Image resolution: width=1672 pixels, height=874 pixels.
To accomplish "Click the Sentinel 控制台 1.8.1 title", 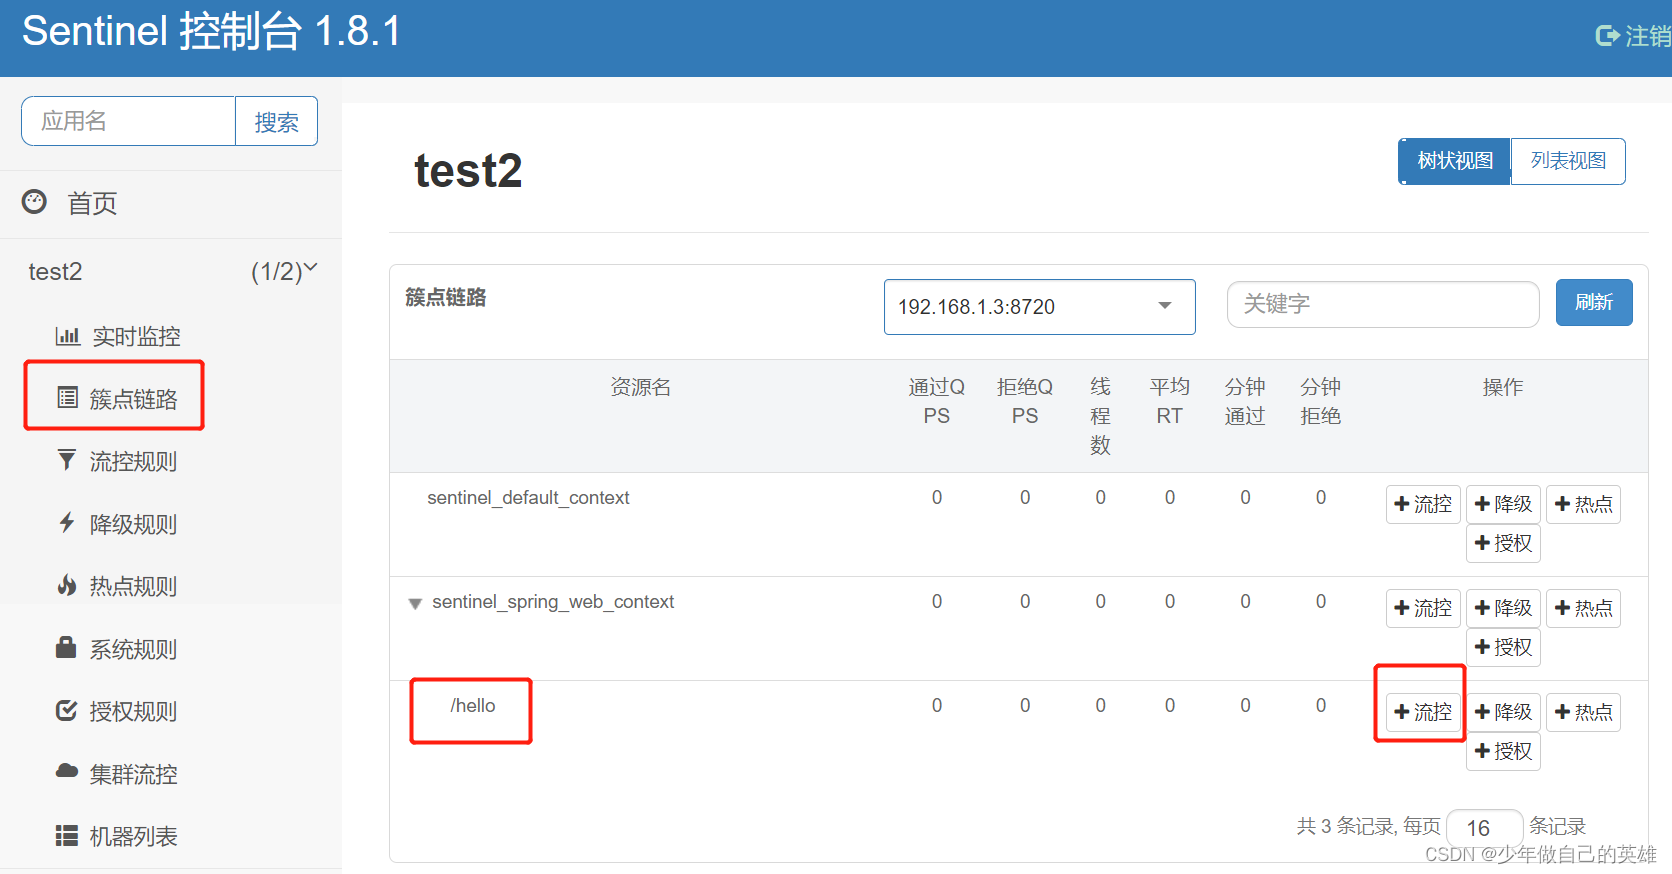I will click(211, 31).
